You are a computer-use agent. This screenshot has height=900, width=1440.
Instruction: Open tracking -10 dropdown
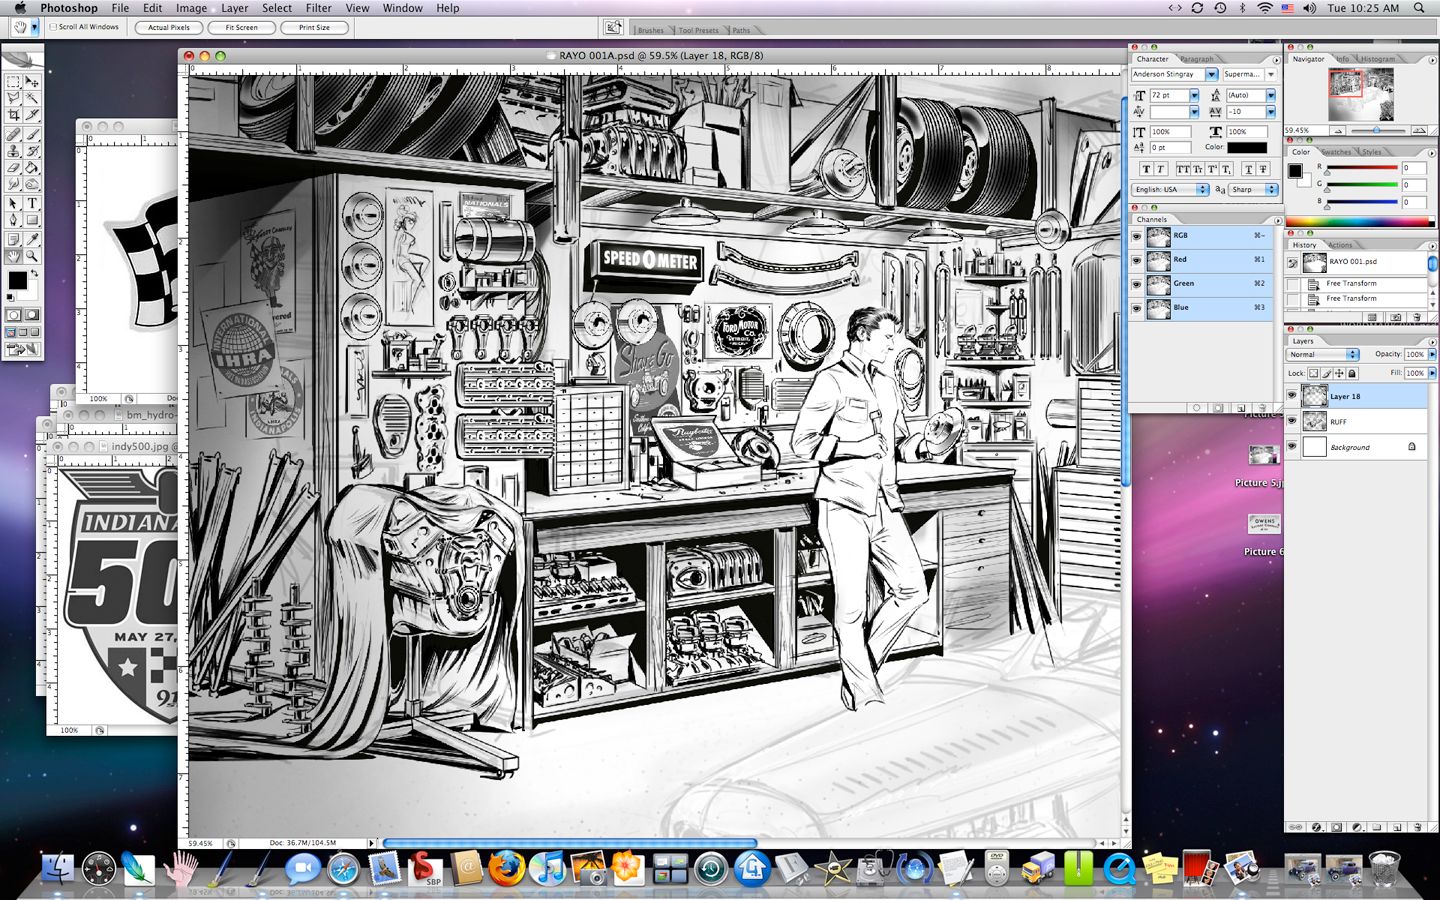pos(1271,111)
